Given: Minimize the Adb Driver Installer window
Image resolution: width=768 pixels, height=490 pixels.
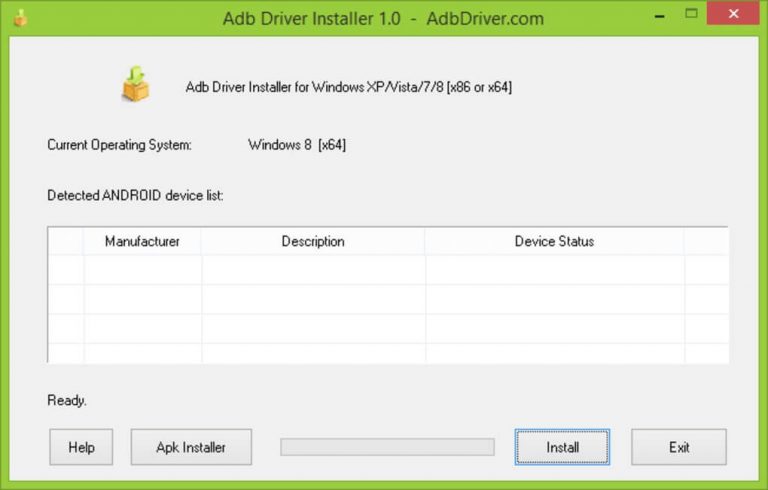Looking at the screenshot, I should coord(660,15).
